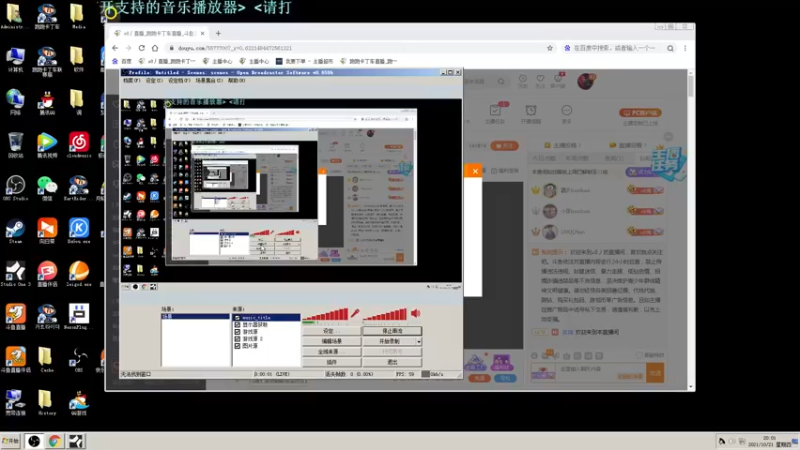Toggle music_title source checkbox
800x450 pixels.
[x=237, y=318]
